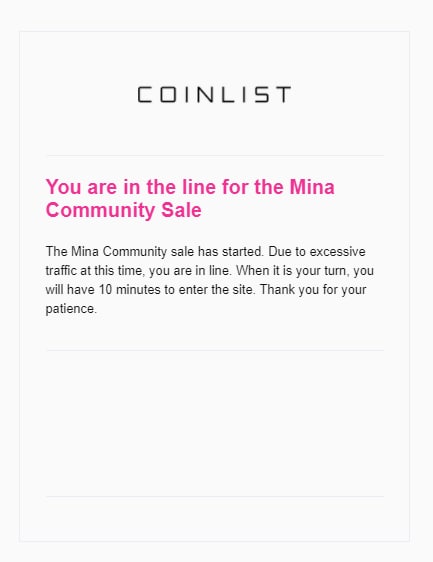Click paragraph line starting 'The Mina Community'
This screenshot has width=433, height=562.
pyautogui.click(x=205, y=252)
